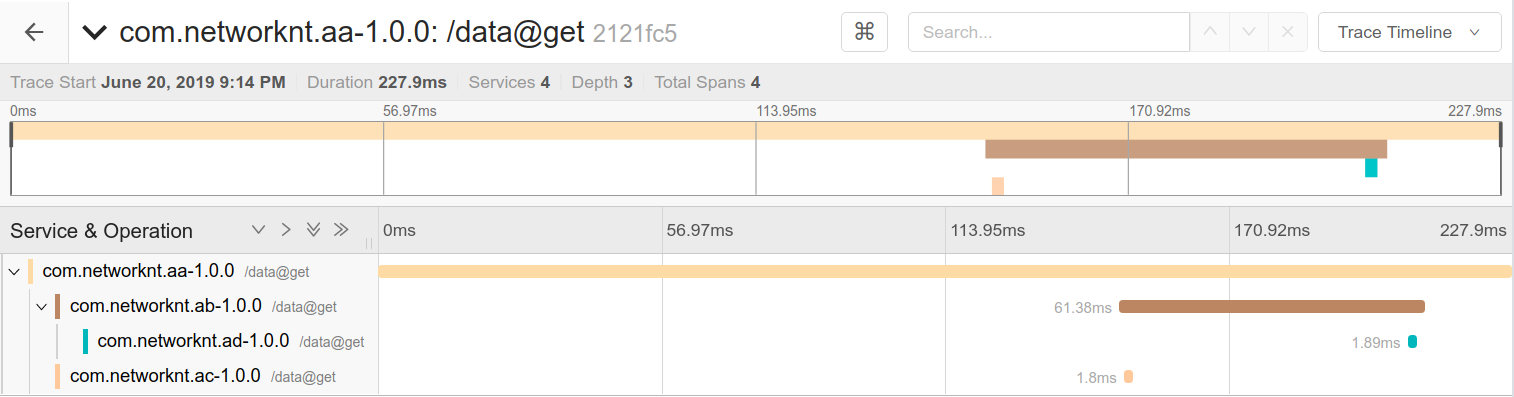
Task: Open the 61.38ms brown span bar
Action: tap(1272, 307)
